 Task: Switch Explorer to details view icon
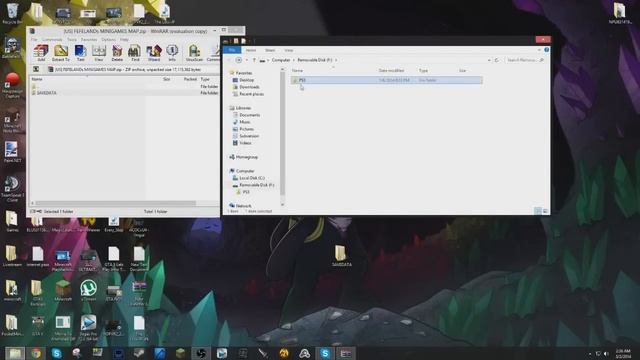[538, 211]
